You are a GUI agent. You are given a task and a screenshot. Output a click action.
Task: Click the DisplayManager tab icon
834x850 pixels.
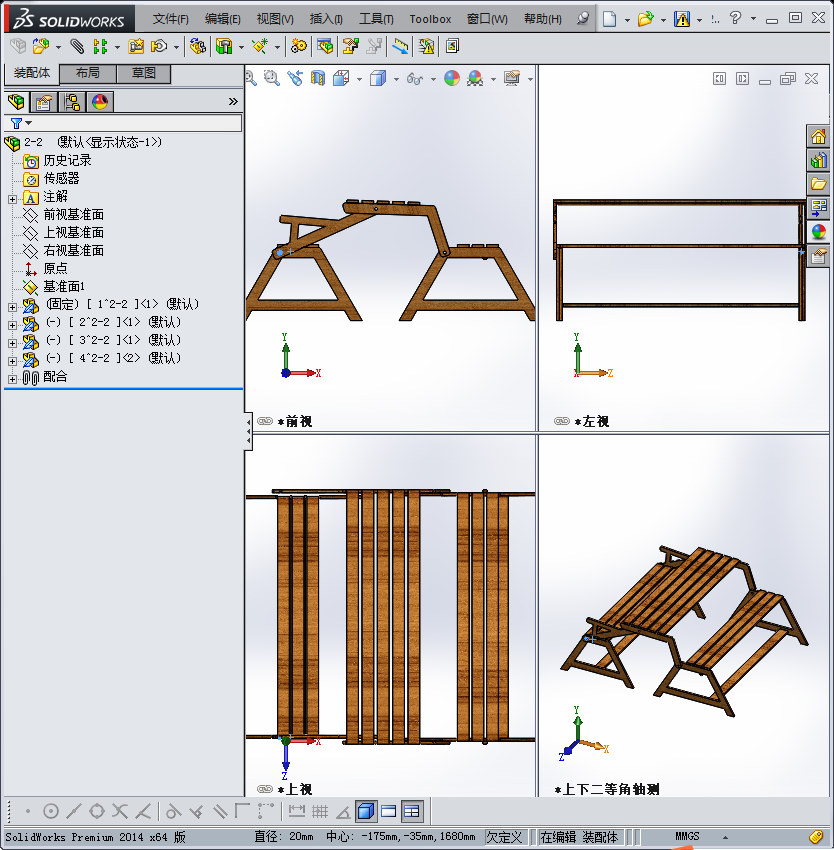[99, 102]
